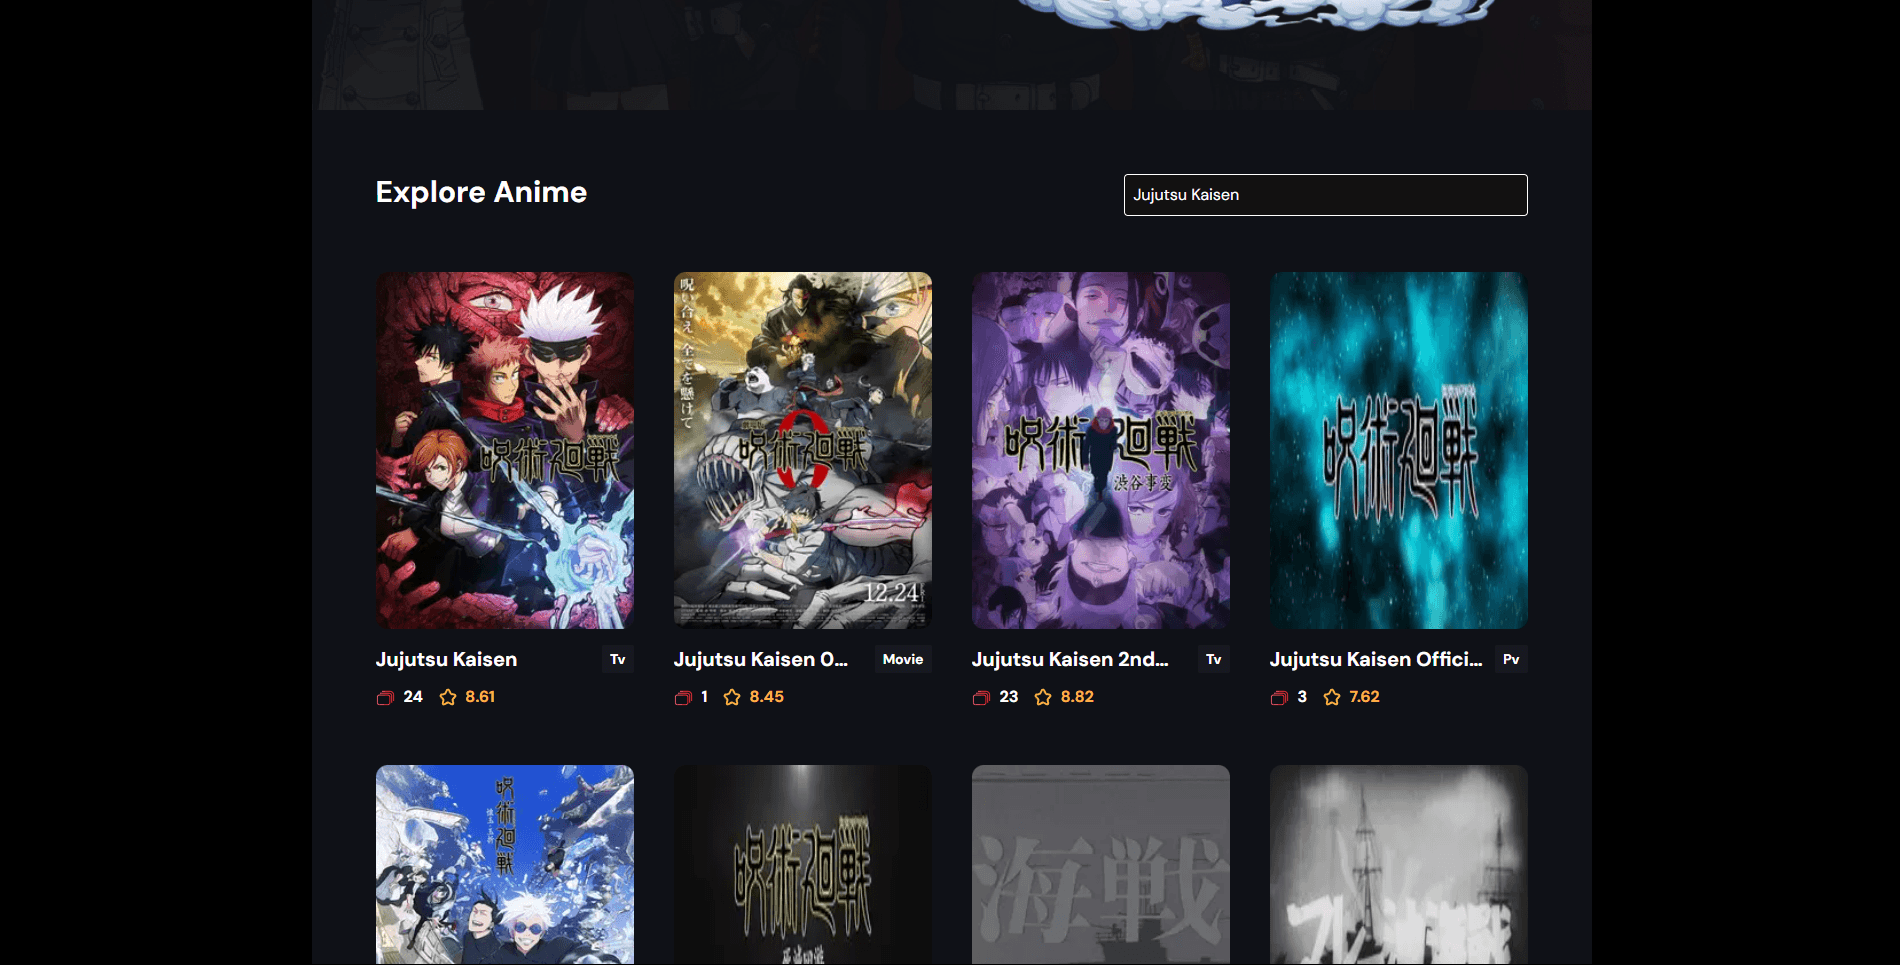Open the grayscale ship poster thumbnail
Image resolution: width=1900 pixels, height=965 pixels.
pyautogui.click(x=1399, y=864)
